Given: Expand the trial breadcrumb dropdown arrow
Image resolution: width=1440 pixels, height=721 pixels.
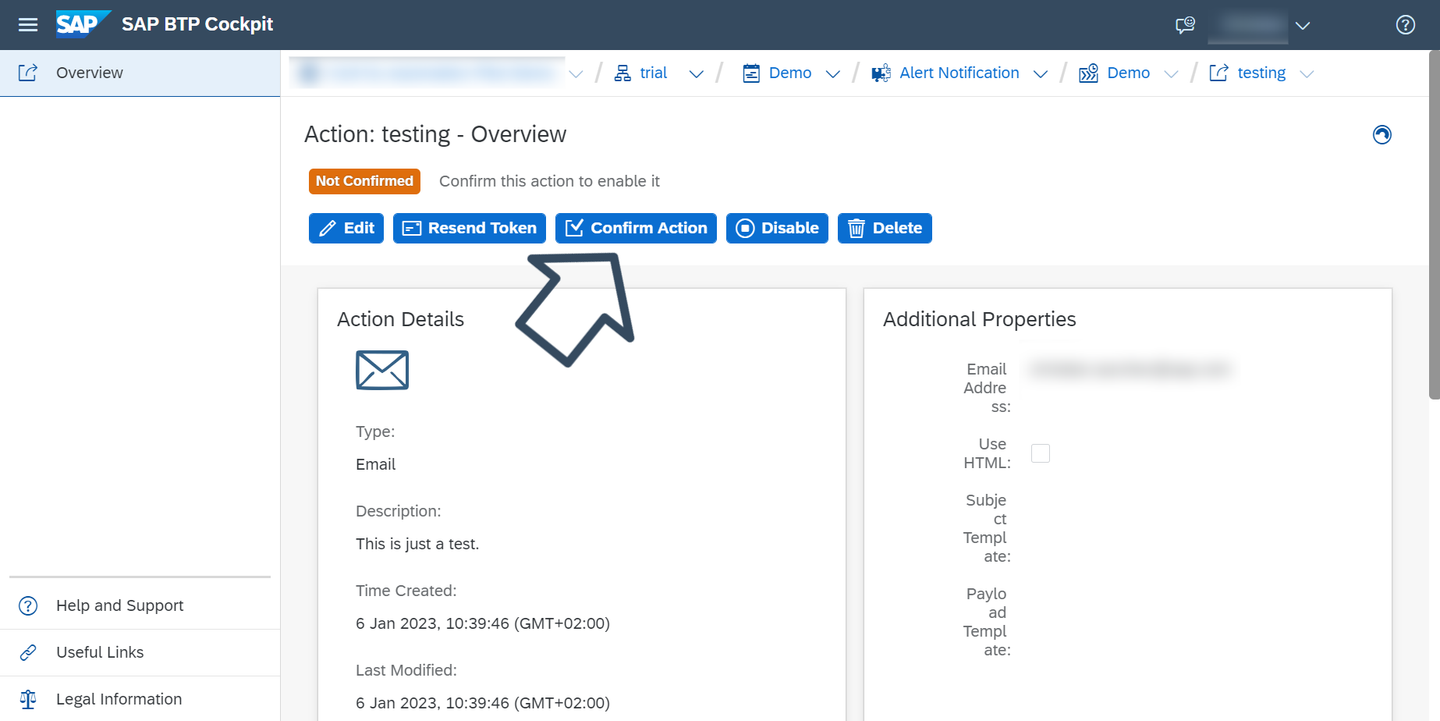Looking at the screenshot, I should click(x=696, y=74).
